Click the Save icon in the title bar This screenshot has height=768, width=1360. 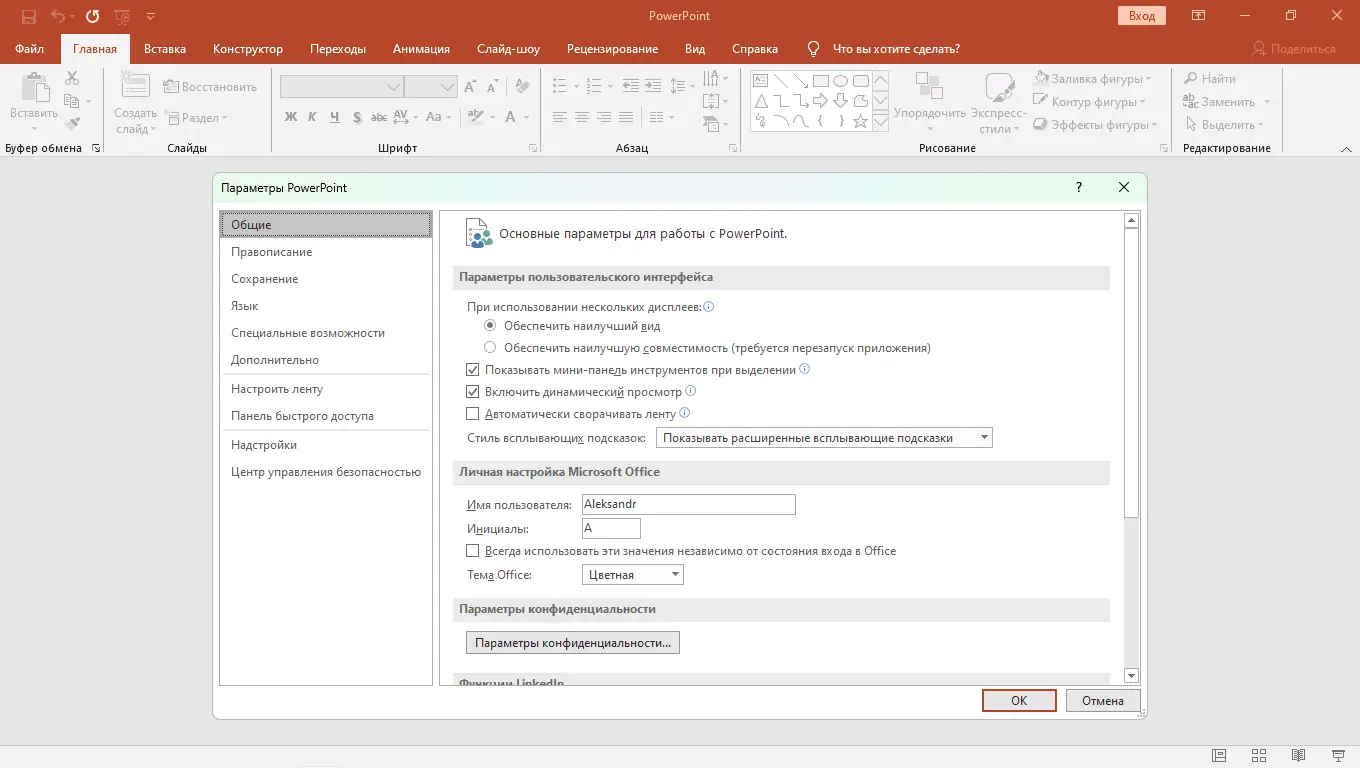(29, 16)
